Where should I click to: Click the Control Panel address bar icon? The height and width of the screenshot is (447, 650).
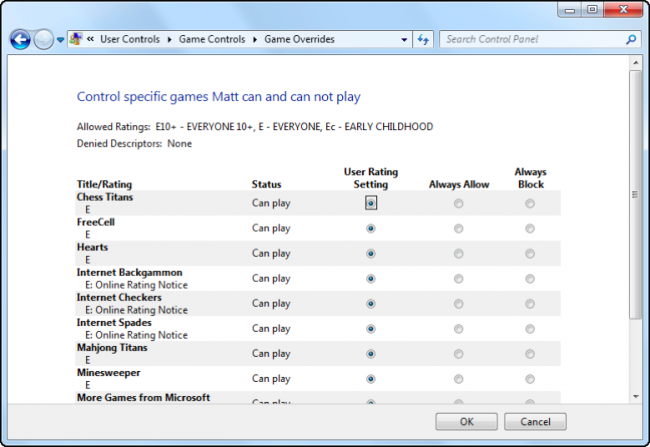coord(76,39)
